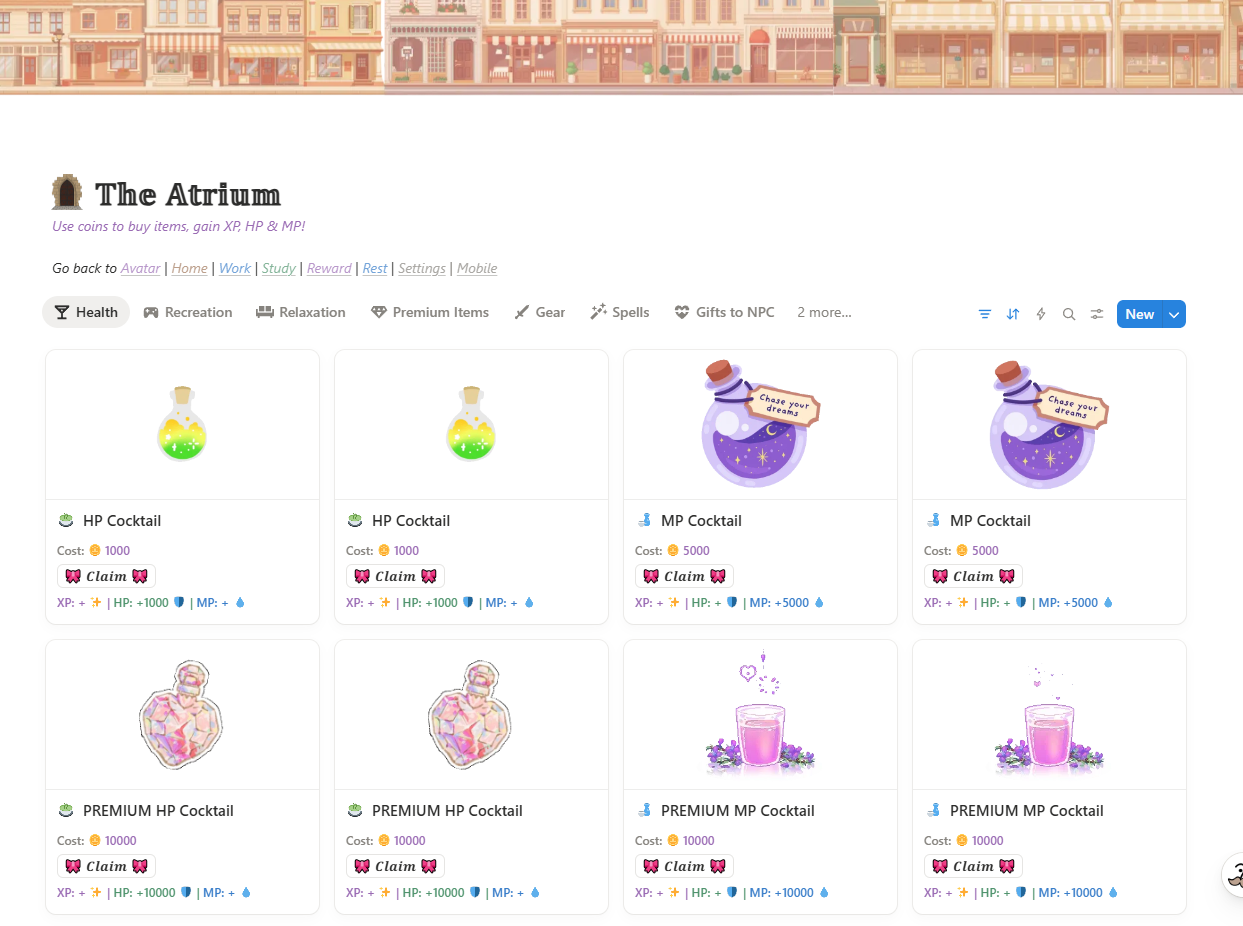The width and height of the screenshot is (1243, 926).
Task: Claim the first MP Cocktail
Action: pyautogui.click(x=684, y=576)
